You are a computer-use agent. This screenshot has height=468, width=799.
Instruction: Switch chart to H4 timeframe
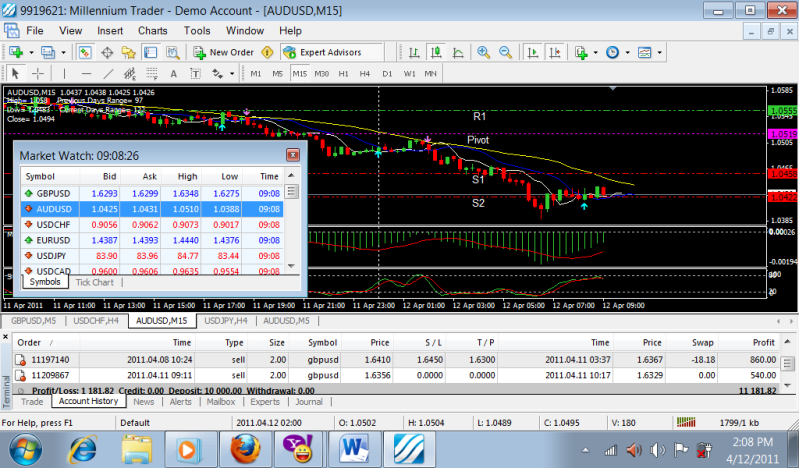pos(365,74)
